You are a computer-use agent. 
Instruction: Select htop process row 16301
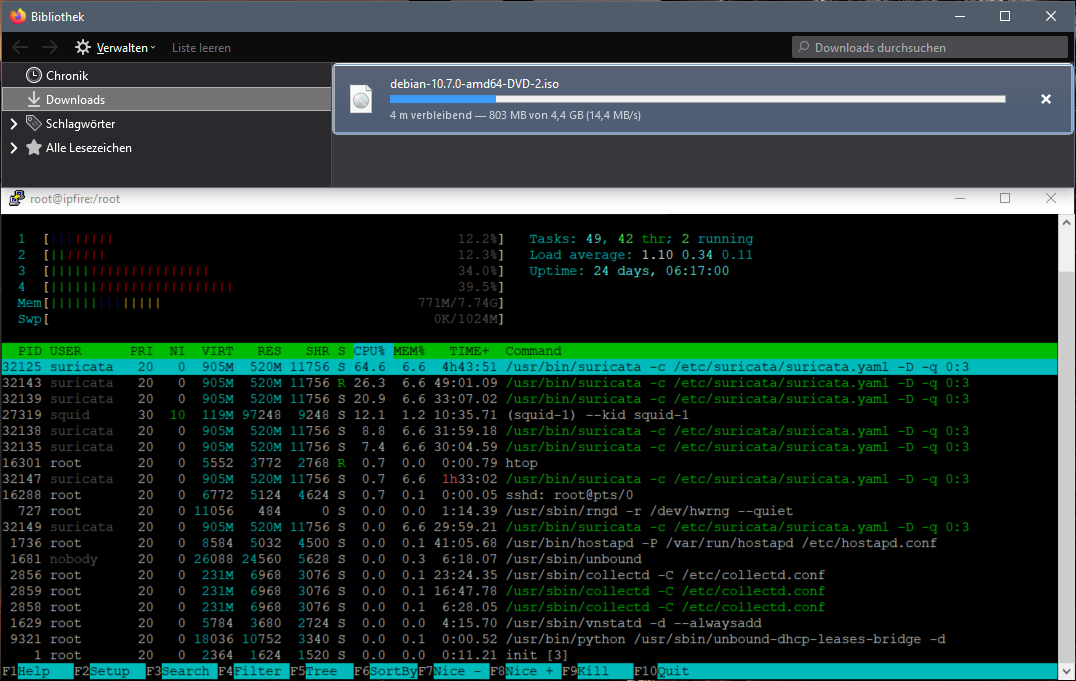pyautogui.click(x=529, y=463)
